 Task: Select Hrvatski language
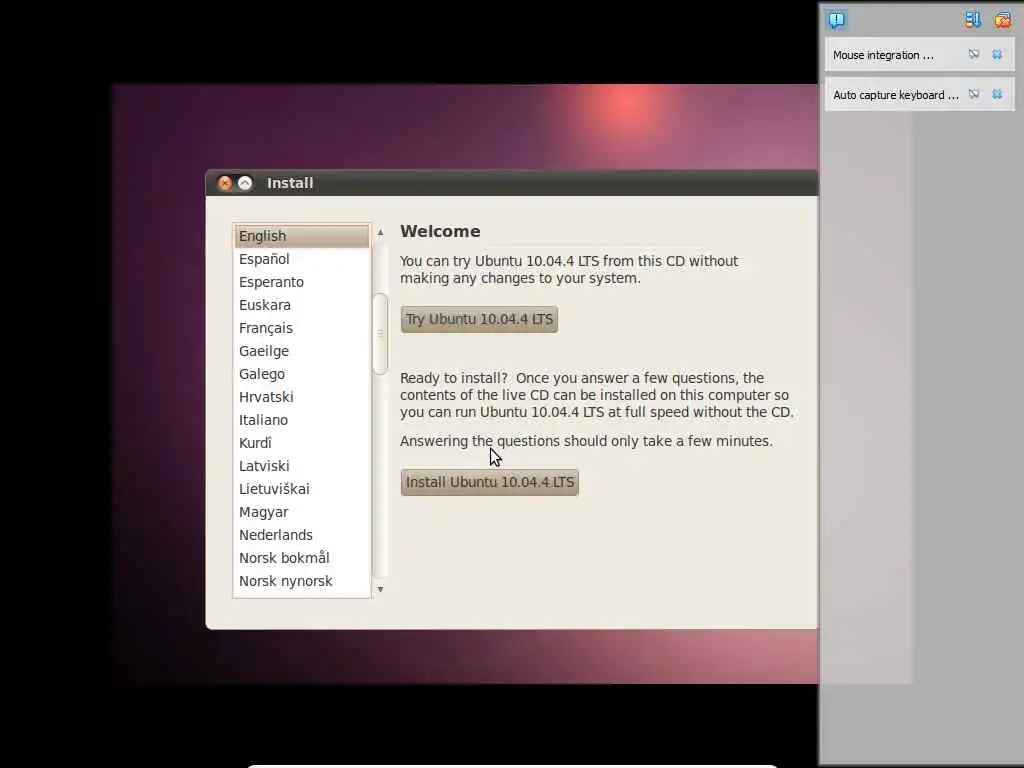[x=302, y=397]
